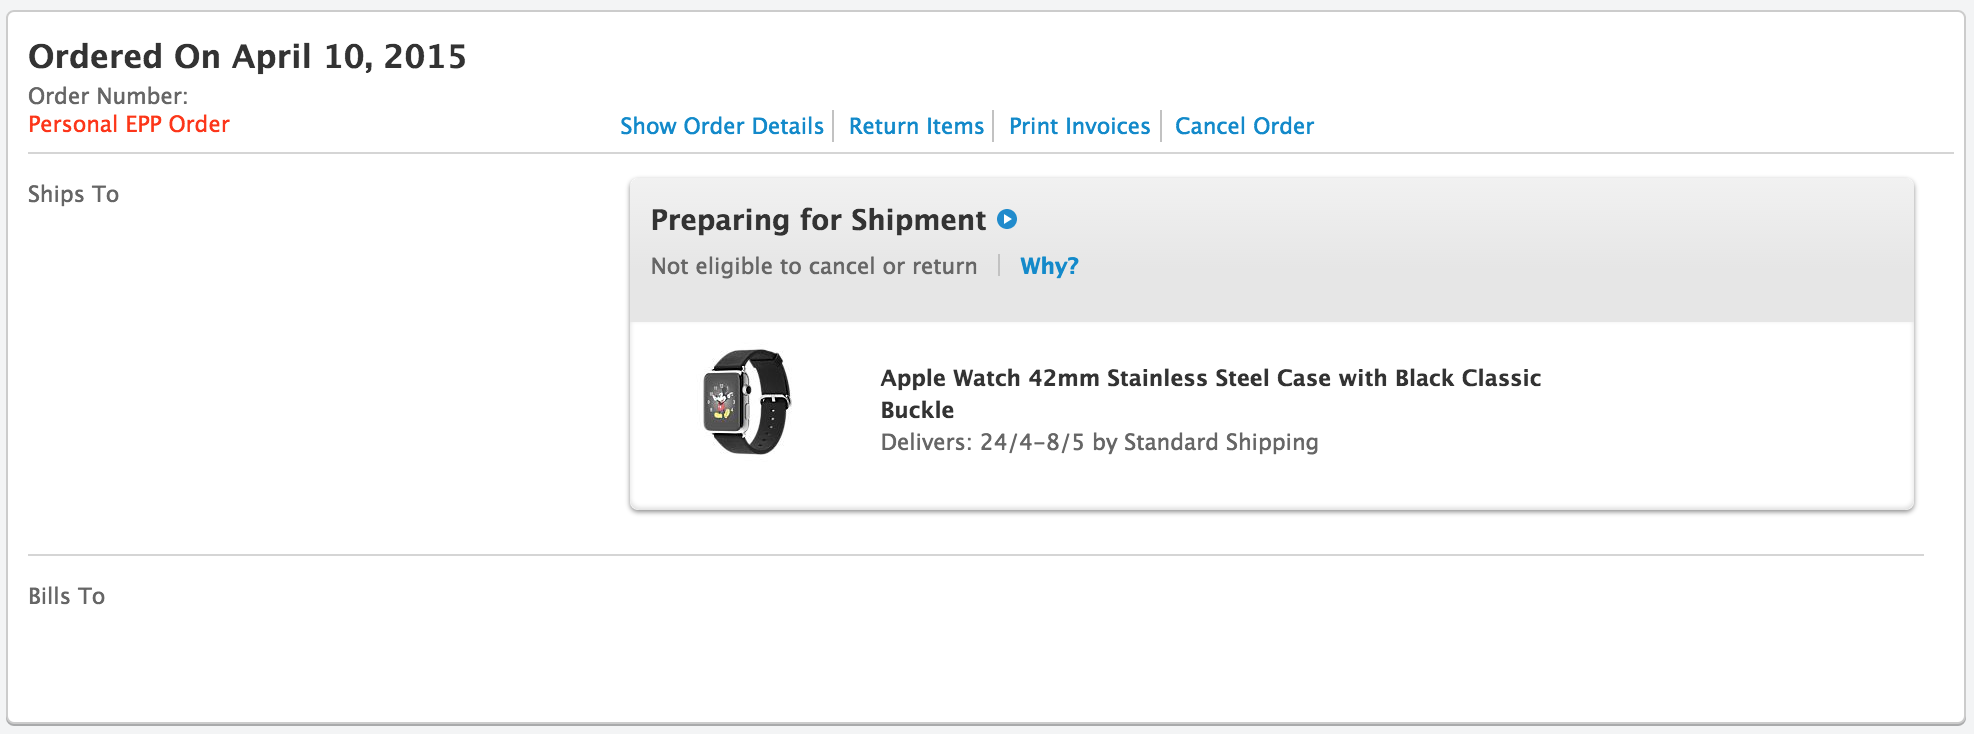Click the Standard Shipping text
This screenshot has height=734, width=1974.
pyautogui.click(x=1220, y=442)
